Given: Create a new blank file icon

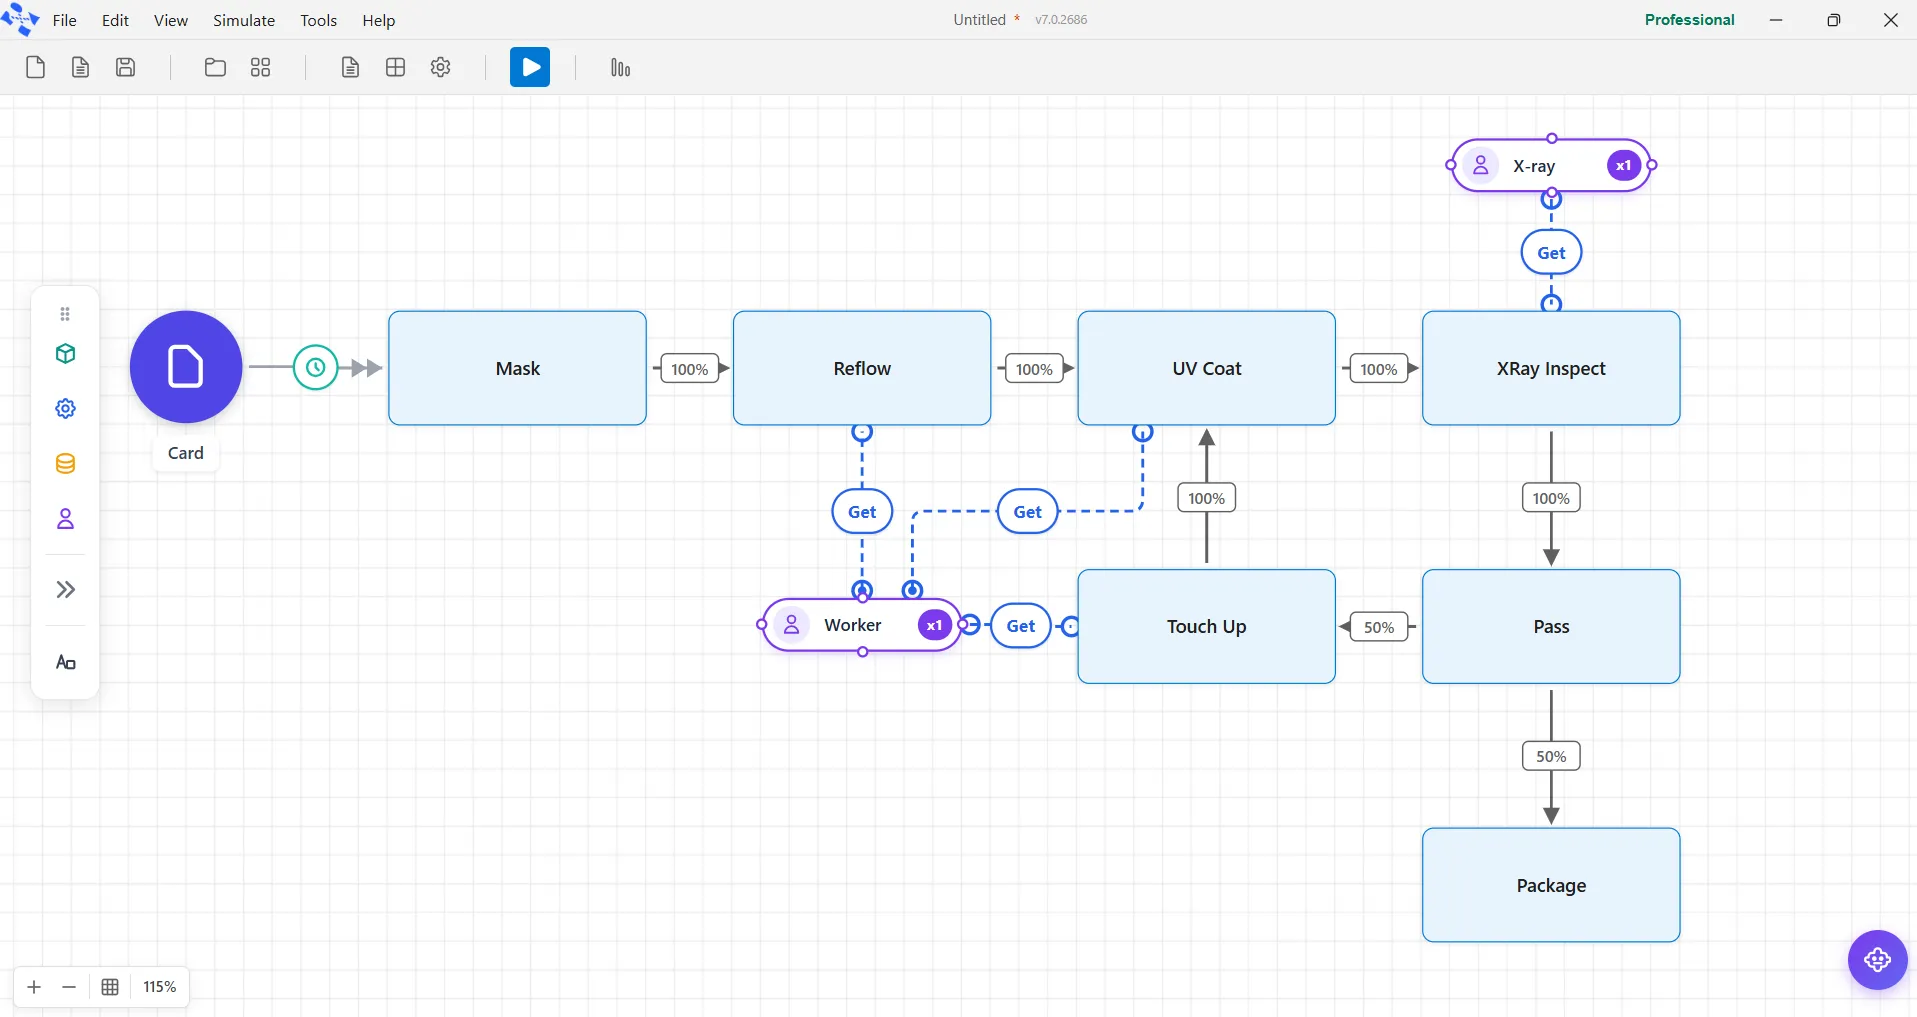Looking at the screenshot, I should [35, 67].
